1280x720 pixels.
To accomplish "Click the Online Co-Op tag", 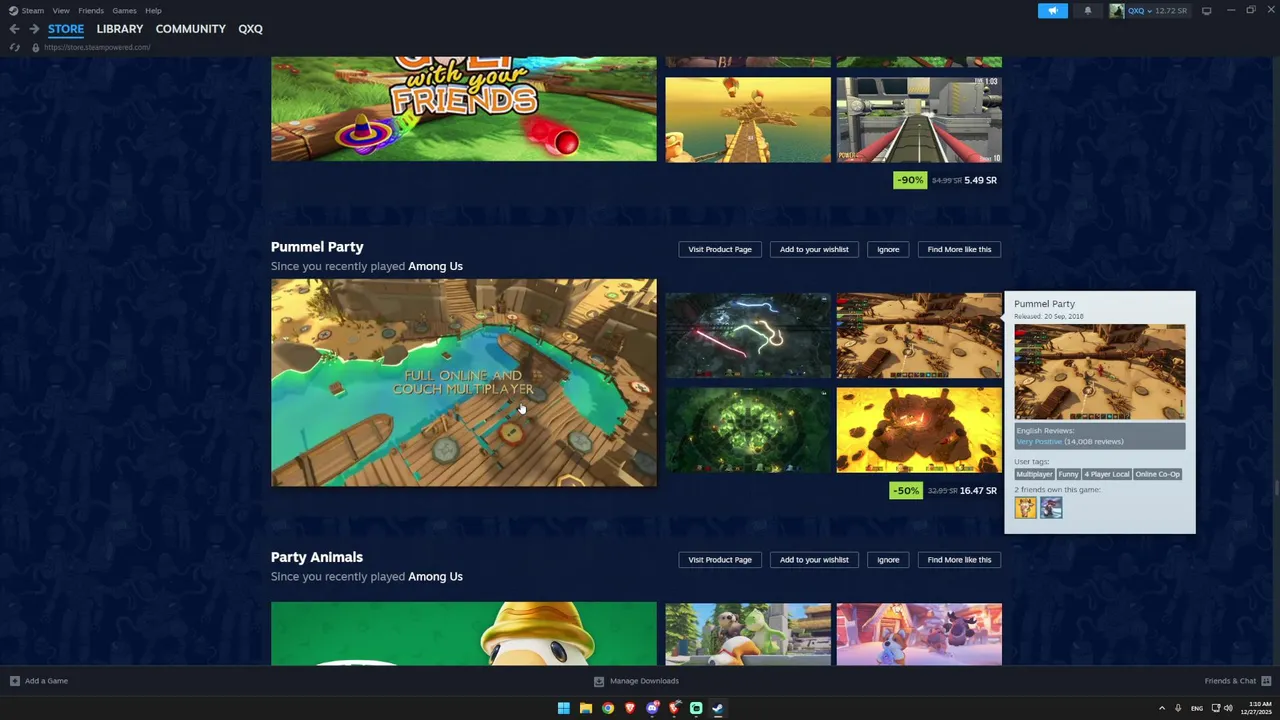I will [x=1157, y=474].
